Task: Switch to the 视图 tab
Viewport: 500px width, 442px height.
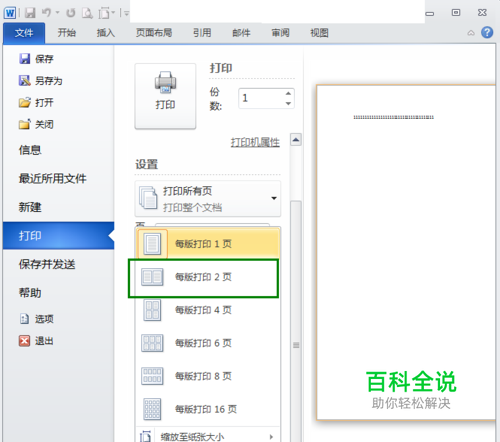Action: (x=319, y=33)
